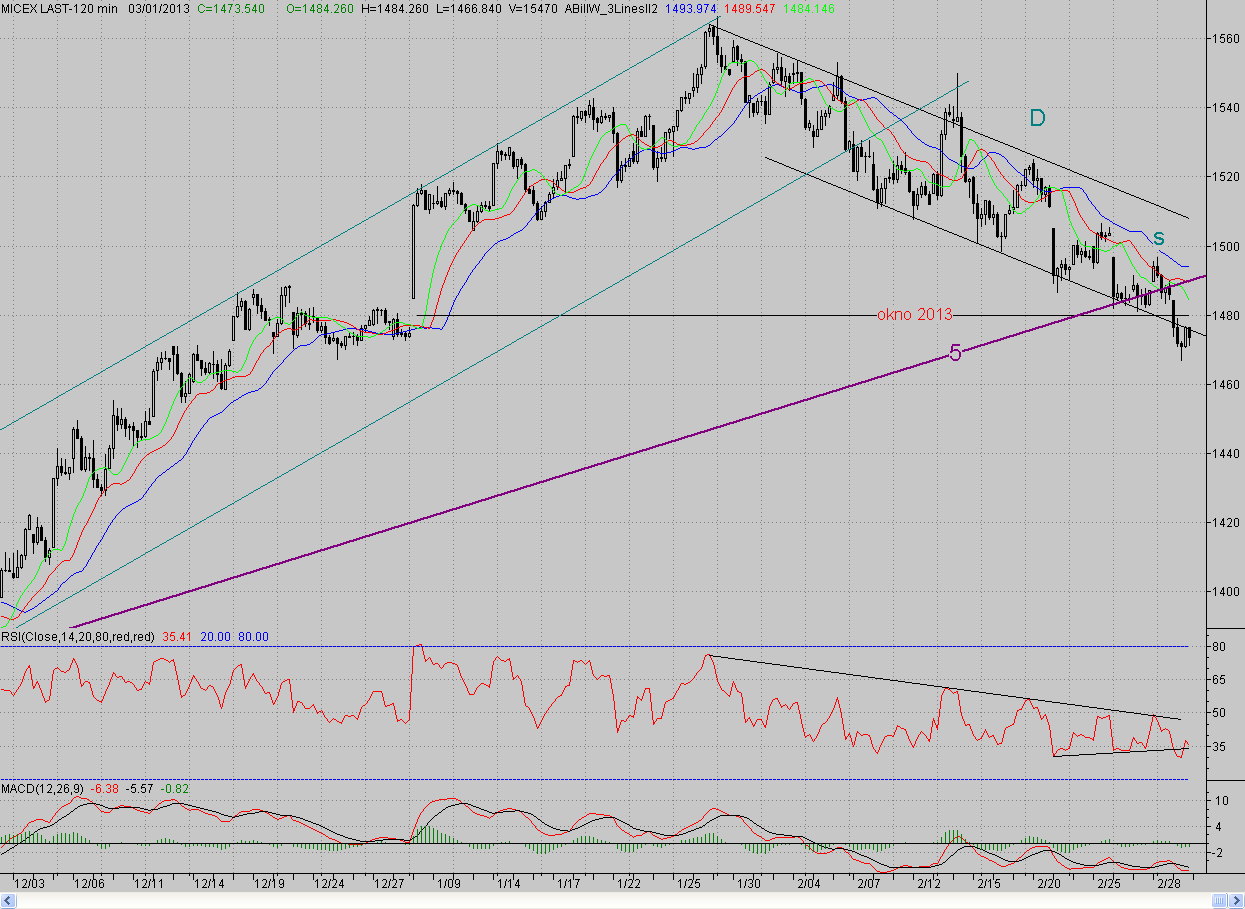Click the green letter S annotation
This screenshot has height=909, width=1245.
(1158, 238)
